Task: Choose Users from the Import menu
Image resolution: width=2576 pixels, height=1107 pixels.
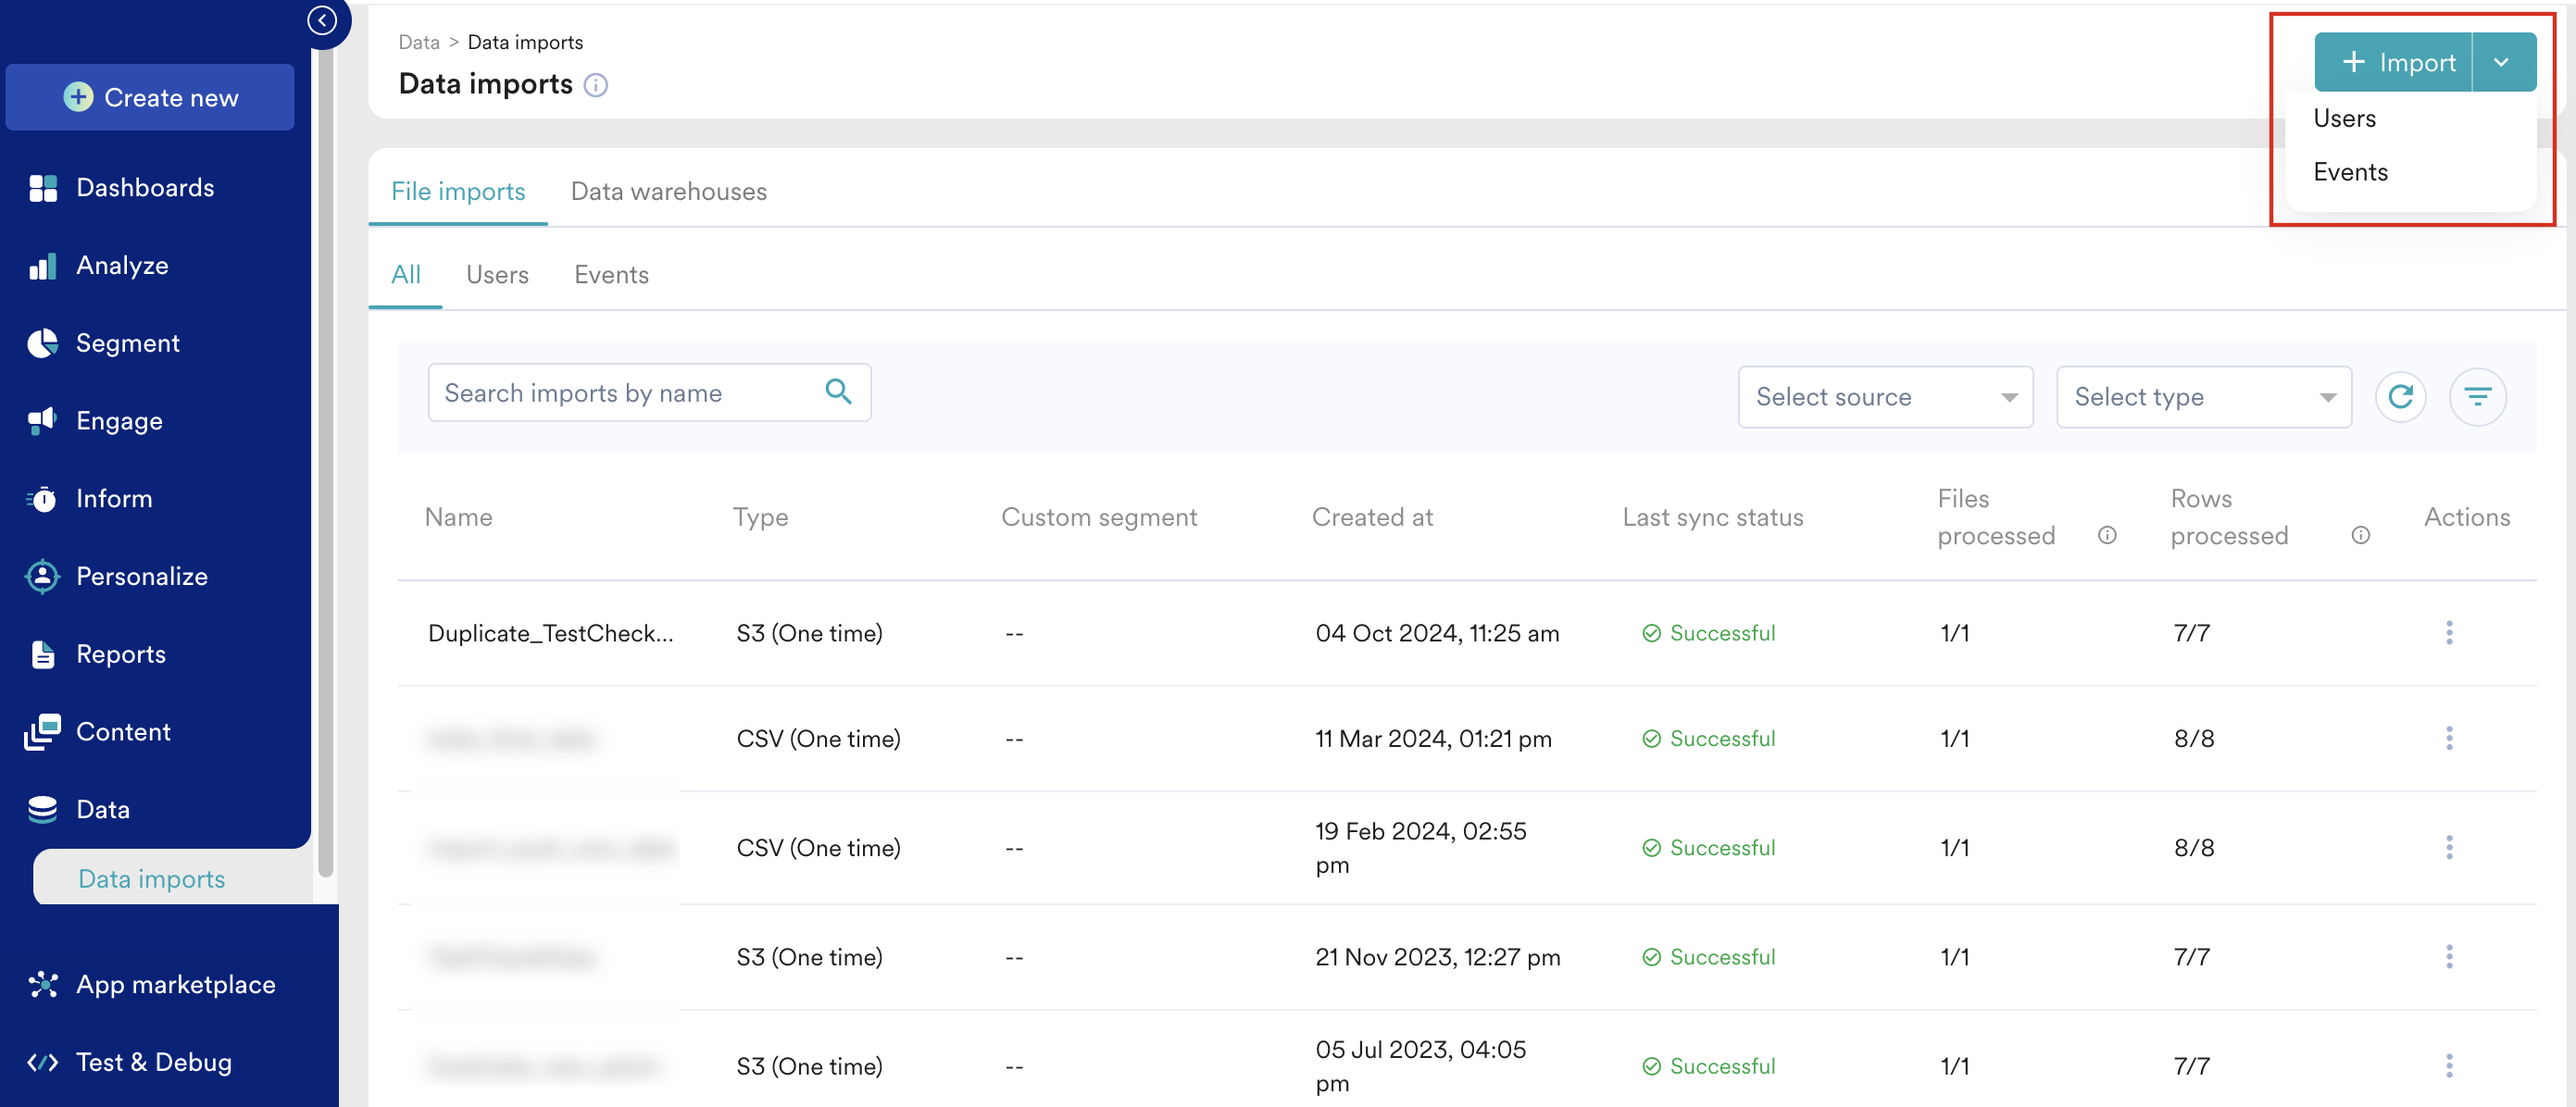Action: (2344, 118)
